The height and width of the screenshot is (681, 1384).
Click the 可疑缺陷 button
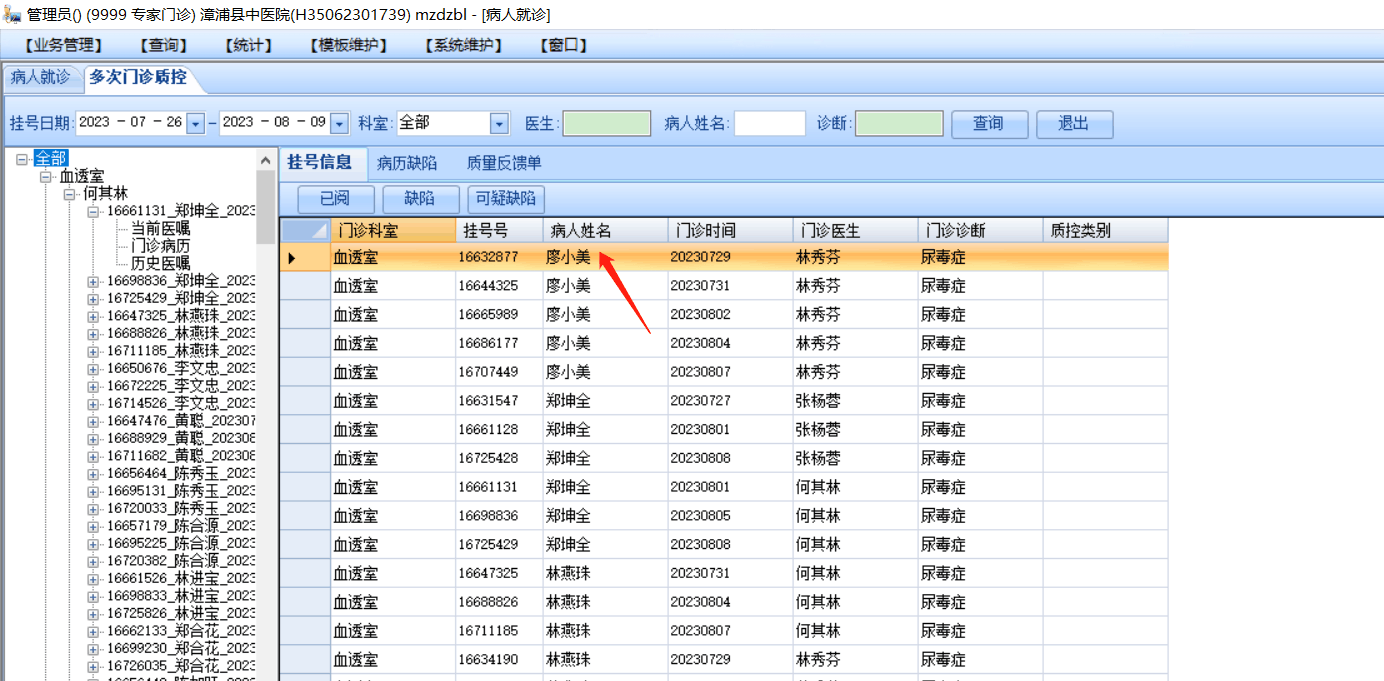(x=506, y=199)
